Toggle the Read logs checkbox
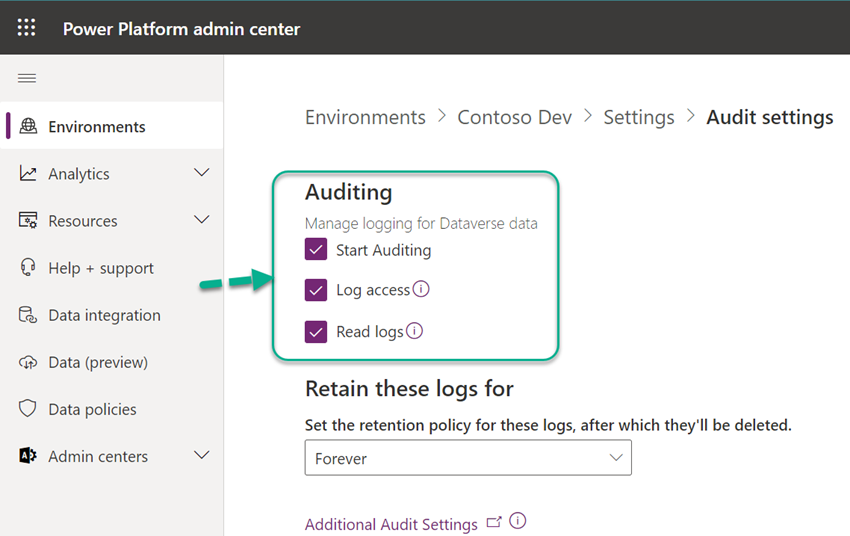This screenshot has width=850, height=536. (x=315, y=332)
